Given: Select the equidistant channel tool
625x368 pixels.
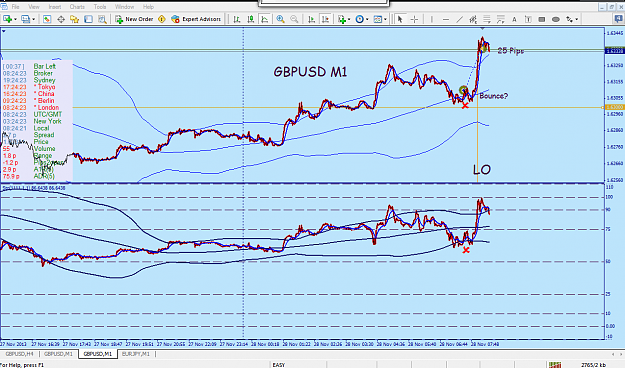Looking at the screenshot, I should click(473, 19).
